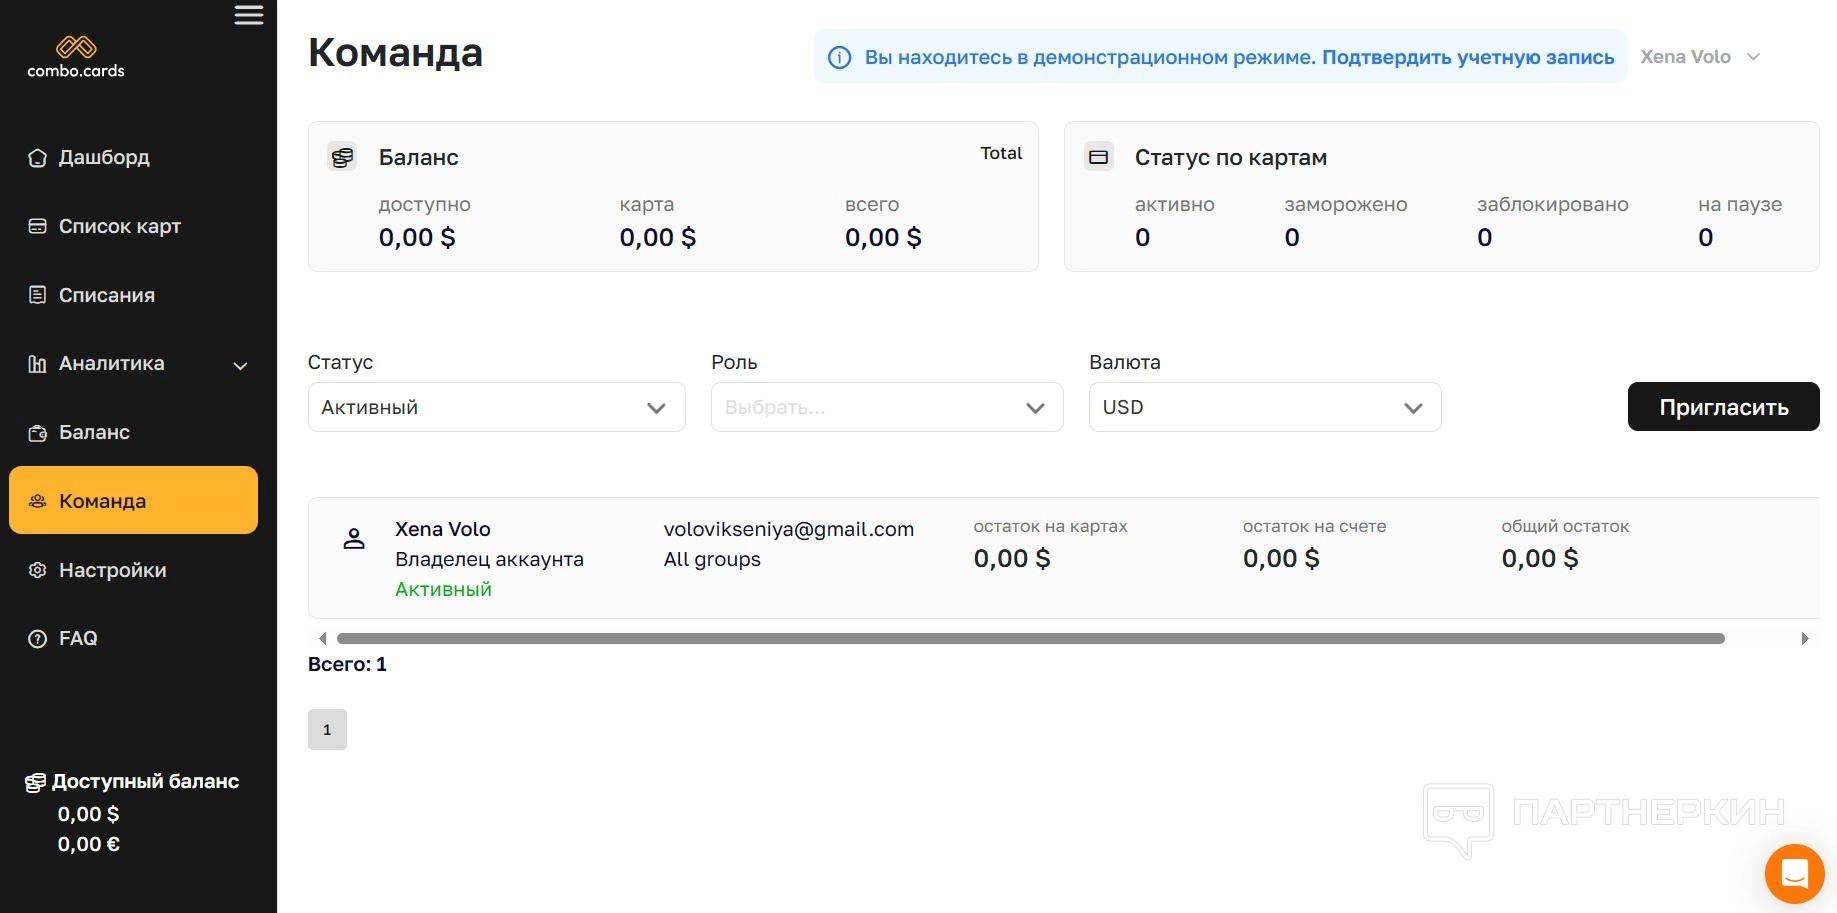Expand the Аналитика submenu chevron
Screen dimensions: 1837x913
pyautogui.click(x=240, y=365)
